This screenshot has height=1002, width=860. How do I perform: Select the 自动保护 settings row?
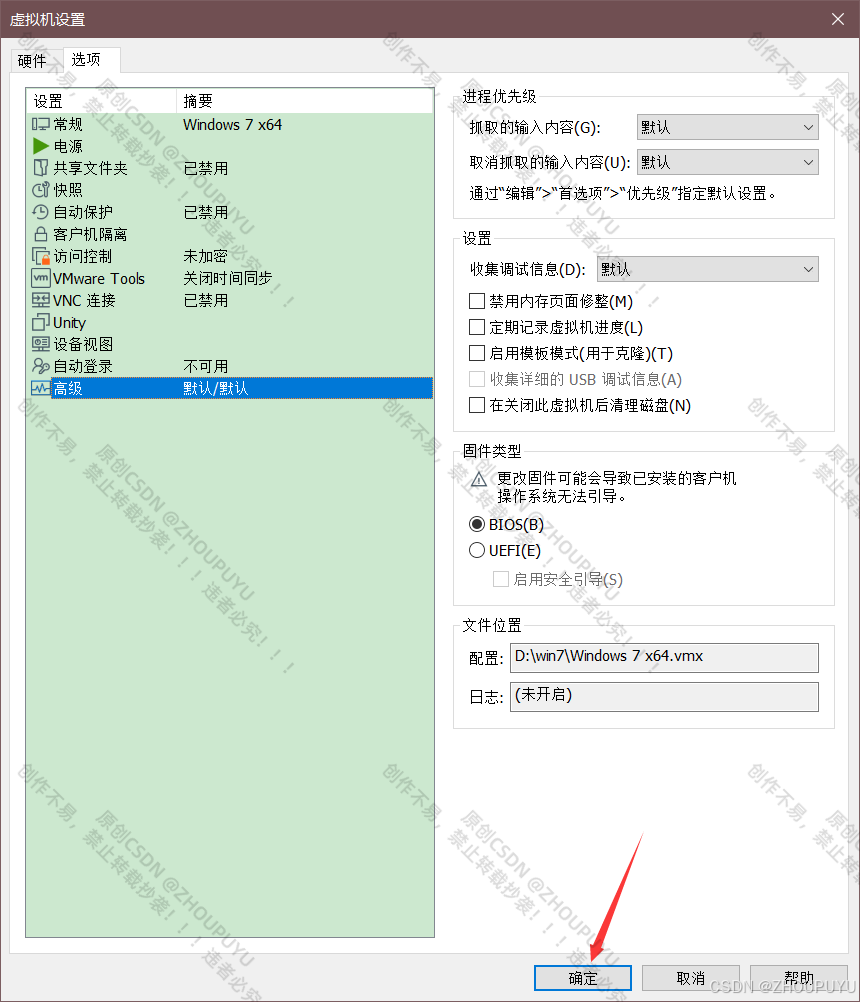tap(230, 212)
